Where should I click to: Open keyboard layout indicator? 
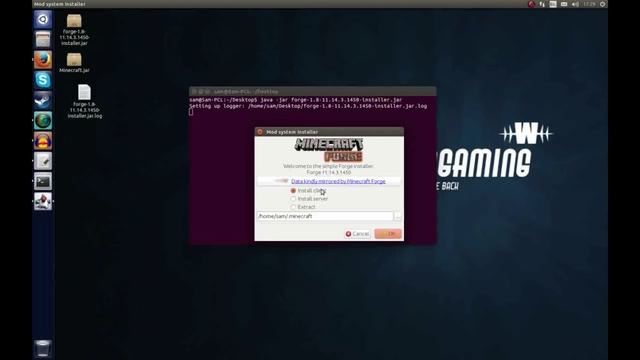pyautogui.click(x=553, y=4)
